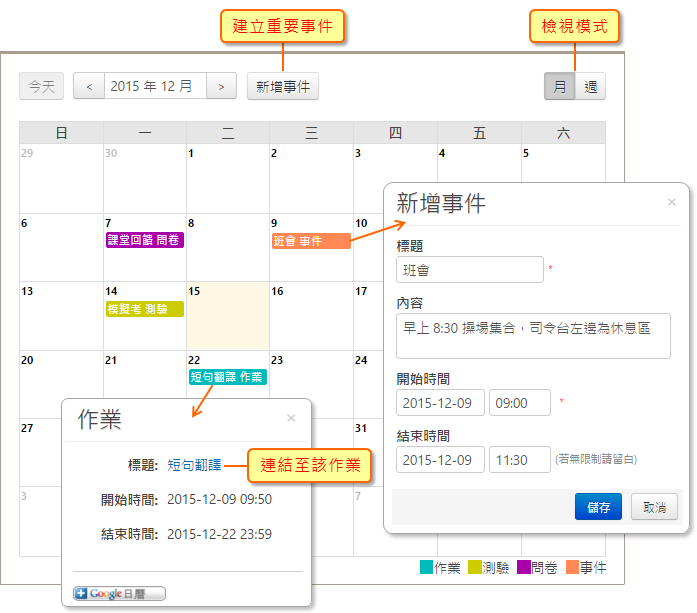Click the 標題 input field containing 班會
This screenshot has height=613, width=697.
point(469,270)
